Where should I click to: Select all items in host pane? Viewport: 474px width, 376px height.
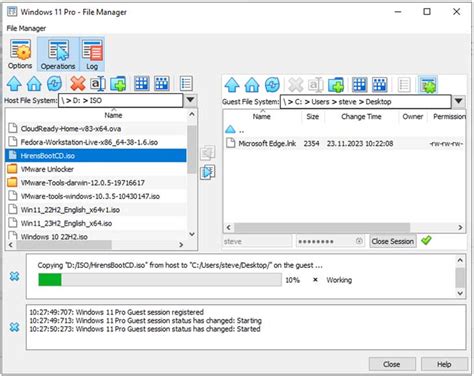[142, 84]
